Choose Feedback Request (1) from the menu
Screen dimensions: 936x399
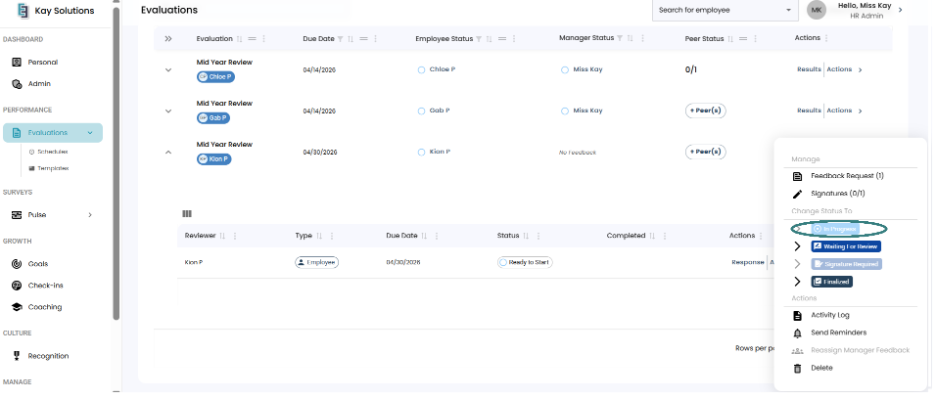[x=847, y=176]
